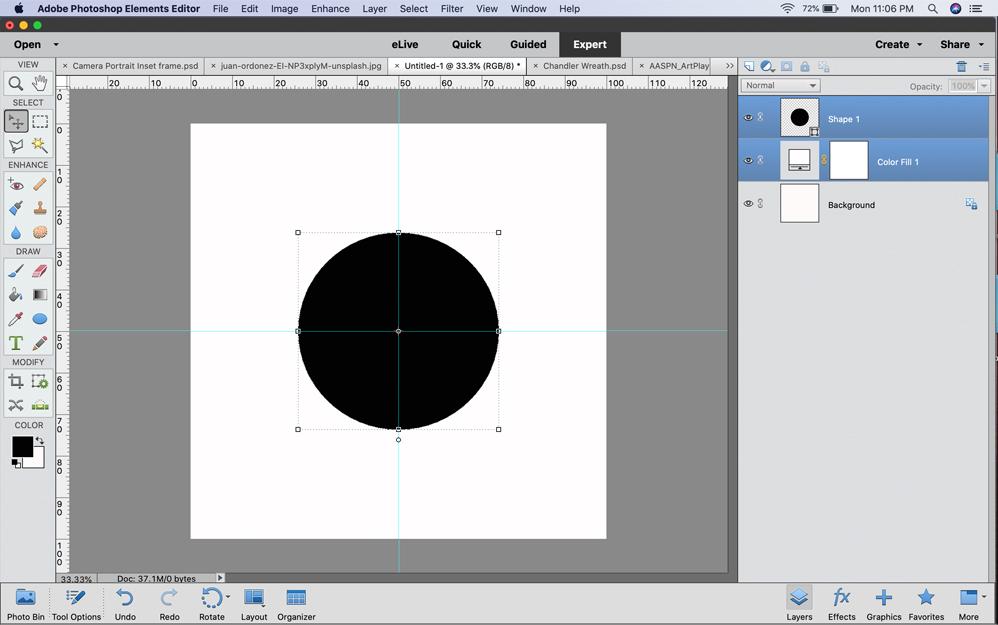Select the Eraser tool
The width and height of the screenshot is (998, 625).
(x=40, y=271)
